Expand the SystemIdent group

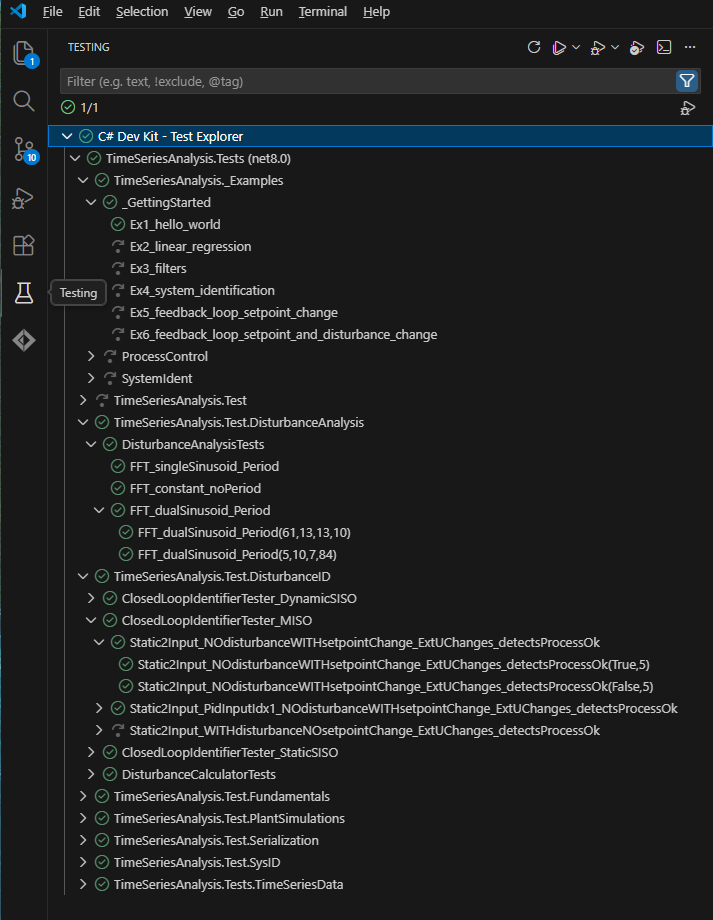pyautogui.click(x=91, y=378)
